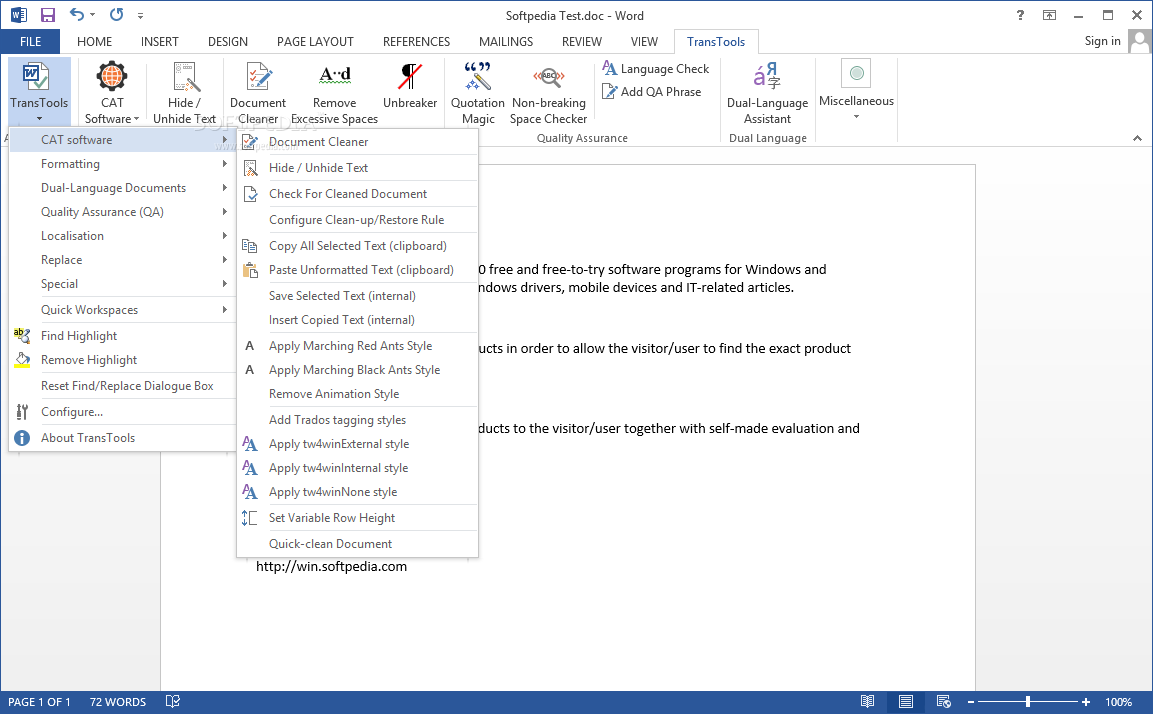Redo using the repeat icon

tap(116, 14)
